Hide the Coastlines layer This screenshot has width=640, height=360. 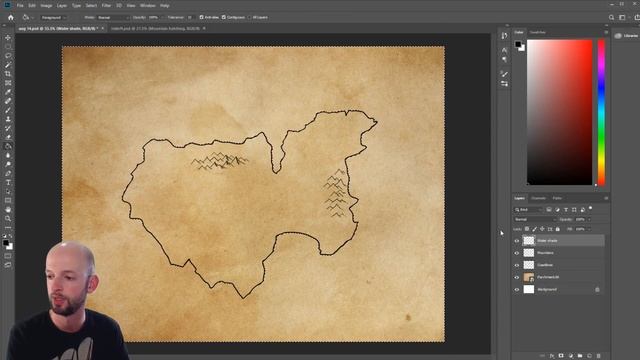(x=517, y=265)
